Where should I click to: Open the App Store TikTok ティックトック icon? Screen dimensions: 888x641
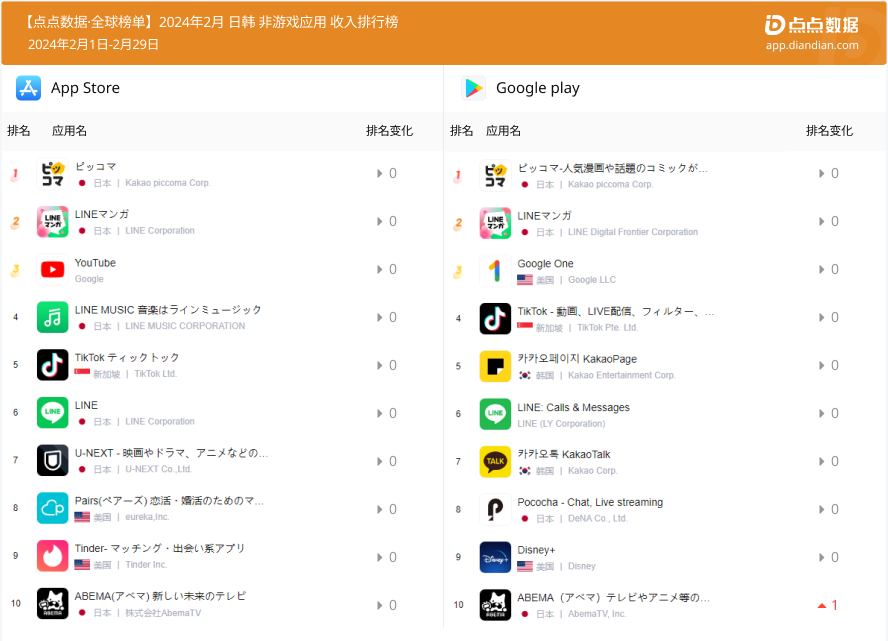pos(53,365)
